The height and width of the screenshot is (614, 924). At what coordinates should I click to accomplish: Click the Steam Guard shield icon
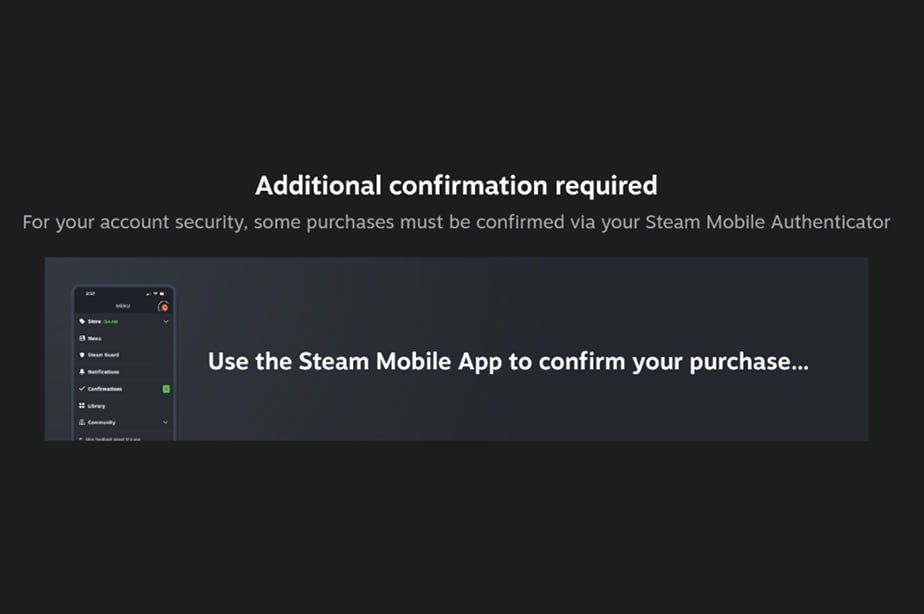point(82,355)
